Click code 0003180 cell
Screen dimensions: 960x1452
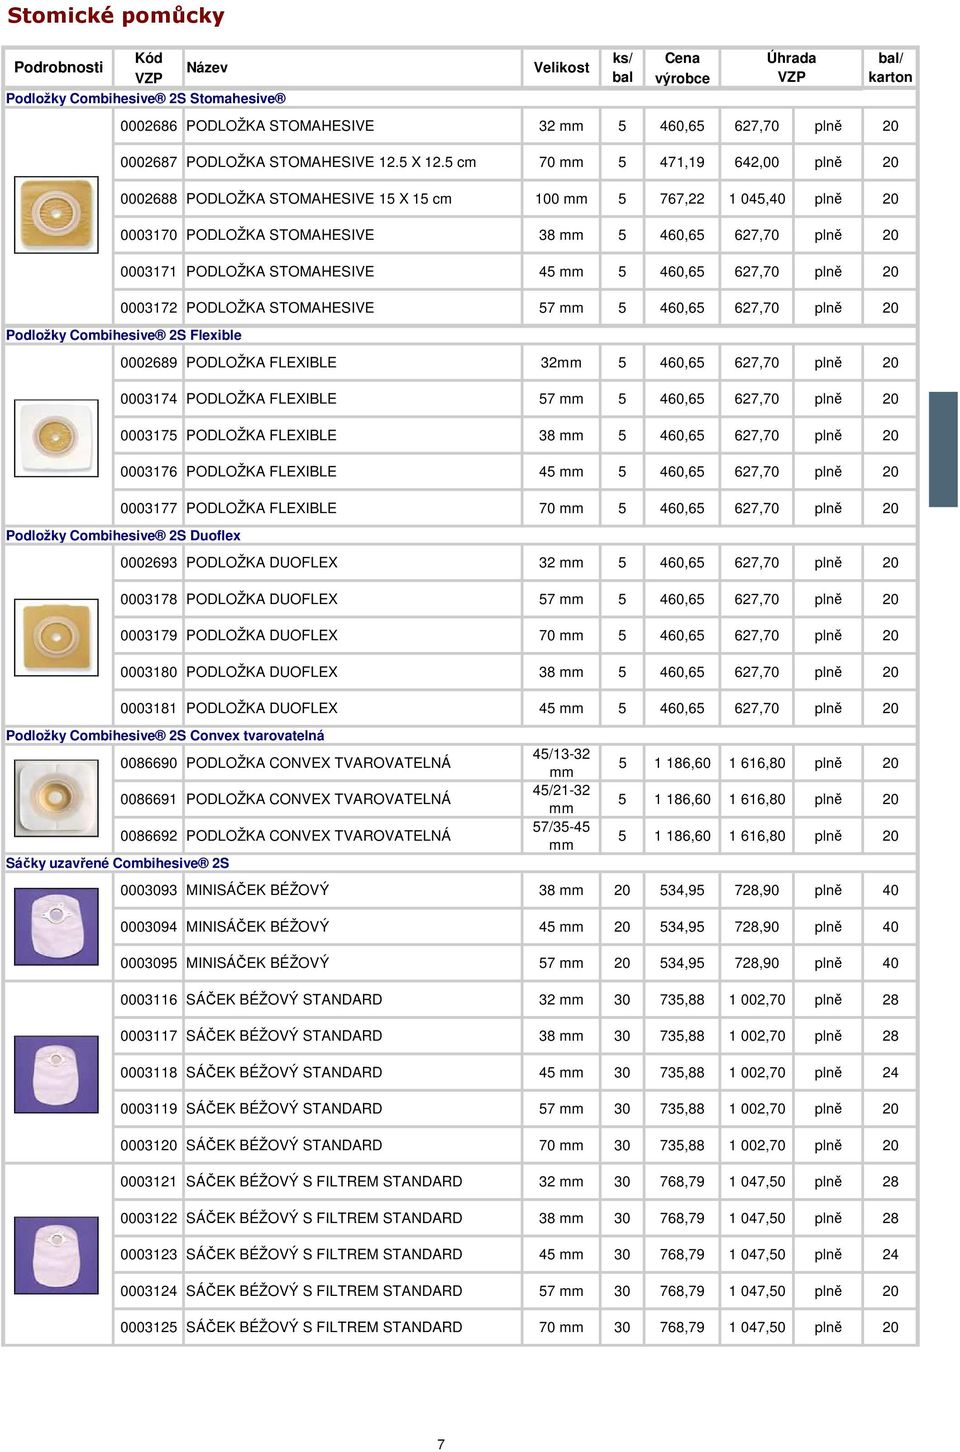pyautogui.click(x=149, y=673)
